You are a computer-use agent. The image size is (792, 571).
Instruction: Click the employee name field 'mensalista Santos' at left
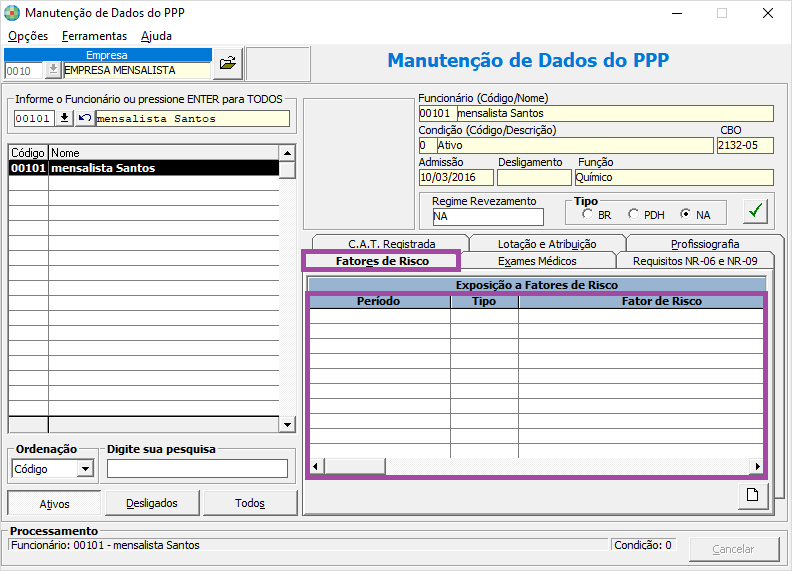[x=192, y=118]
